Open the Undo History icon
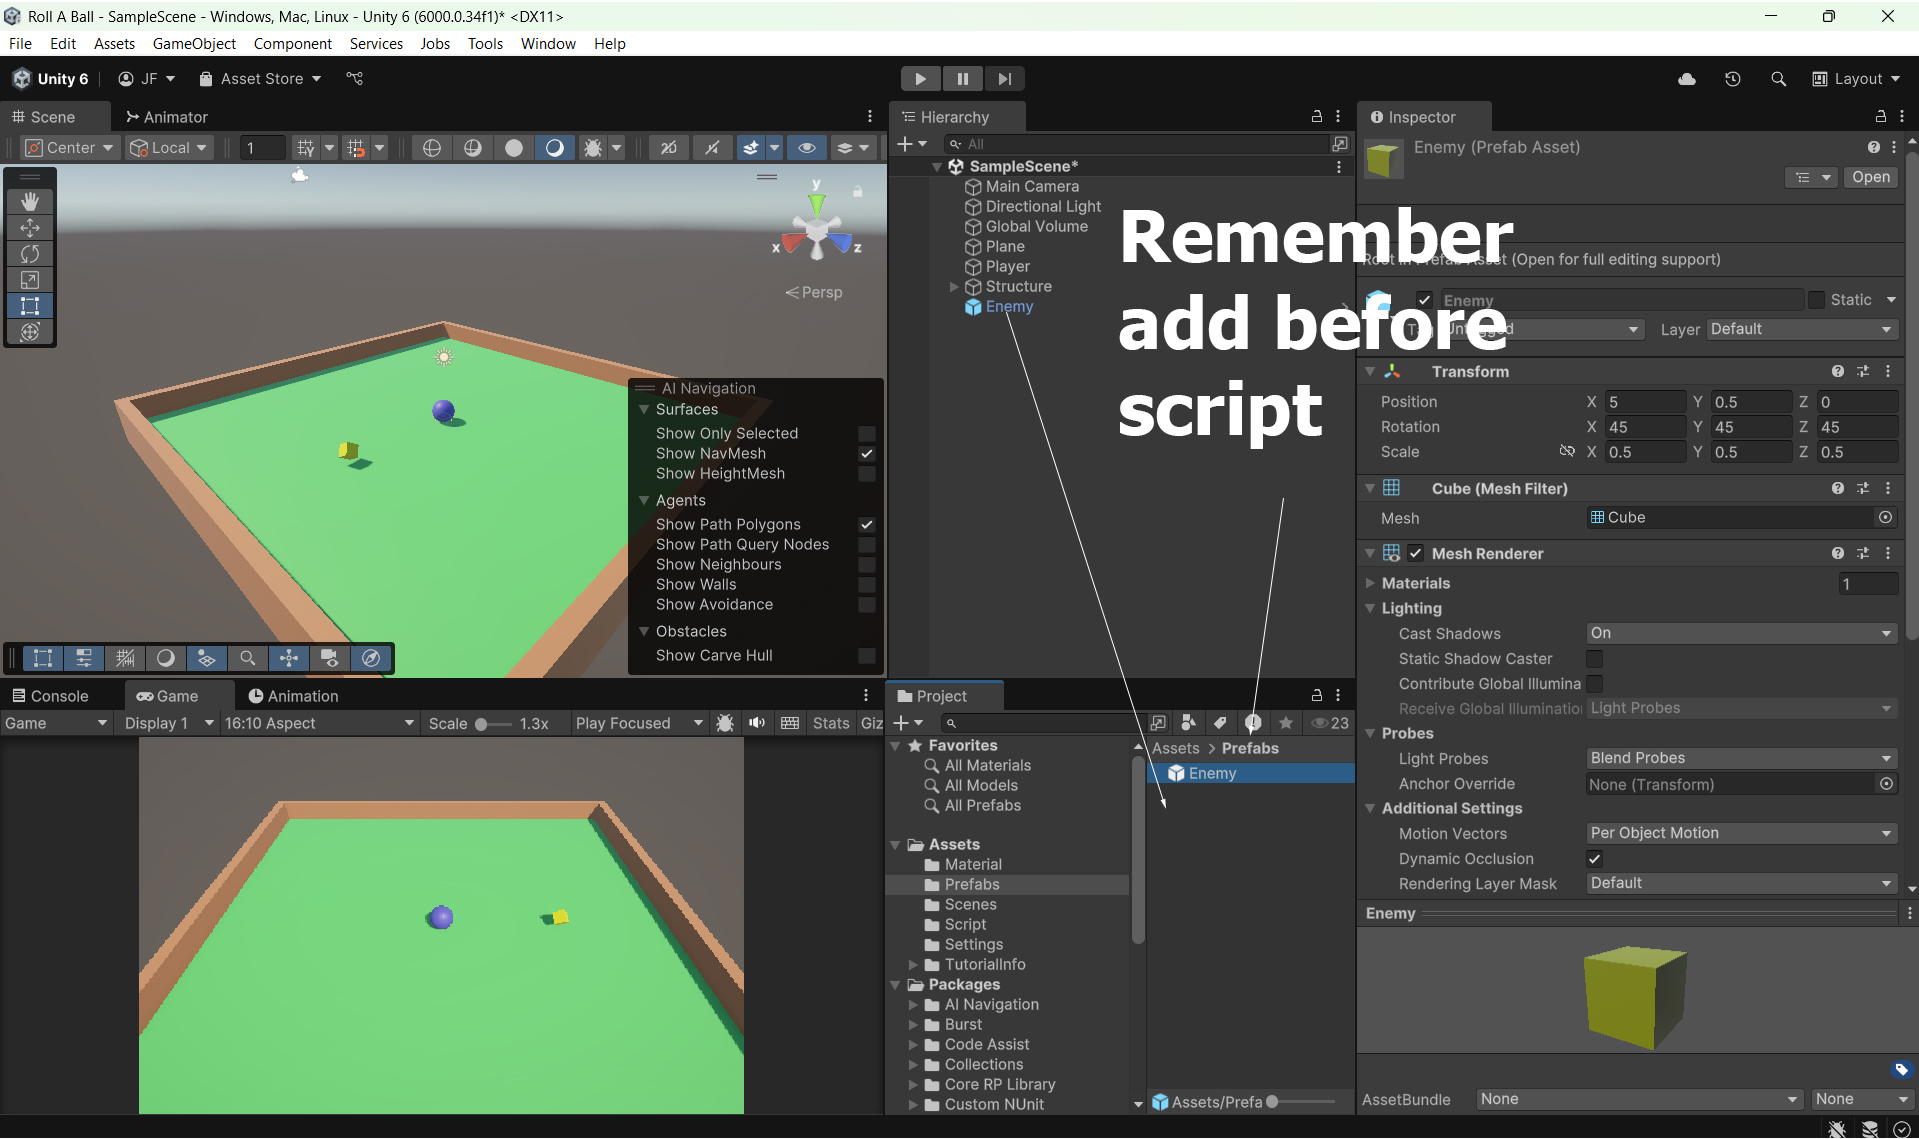The width and height of the screenshot is (1919, 1139). click(x=1733, y=79)
